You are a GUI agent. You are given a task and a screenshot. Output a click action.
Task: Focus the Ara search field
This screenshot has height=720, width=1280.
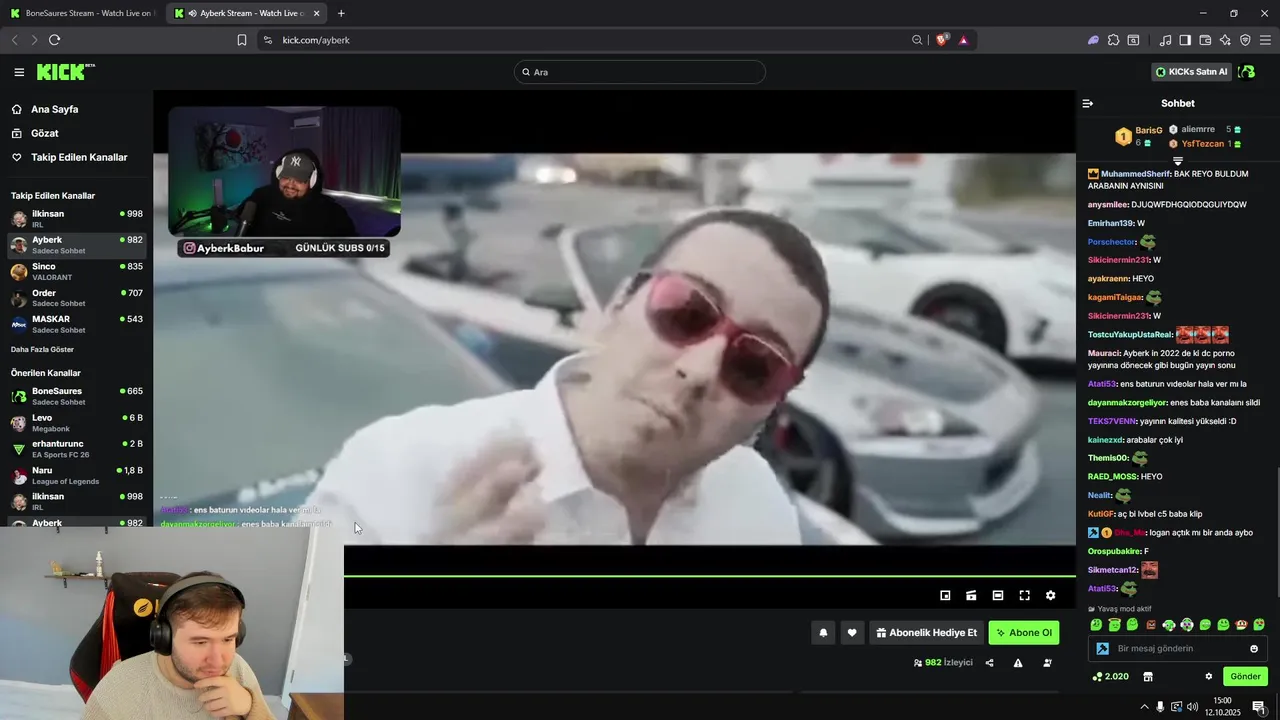click(x=640, y=72)
